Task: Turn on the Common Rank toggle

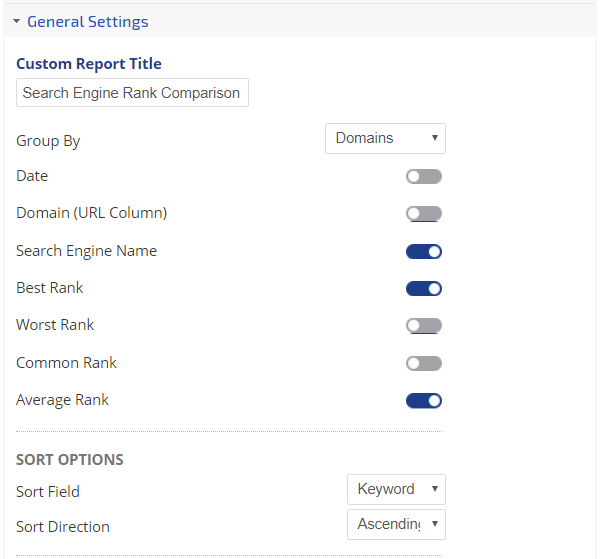Action: click(x=424, y=363)
